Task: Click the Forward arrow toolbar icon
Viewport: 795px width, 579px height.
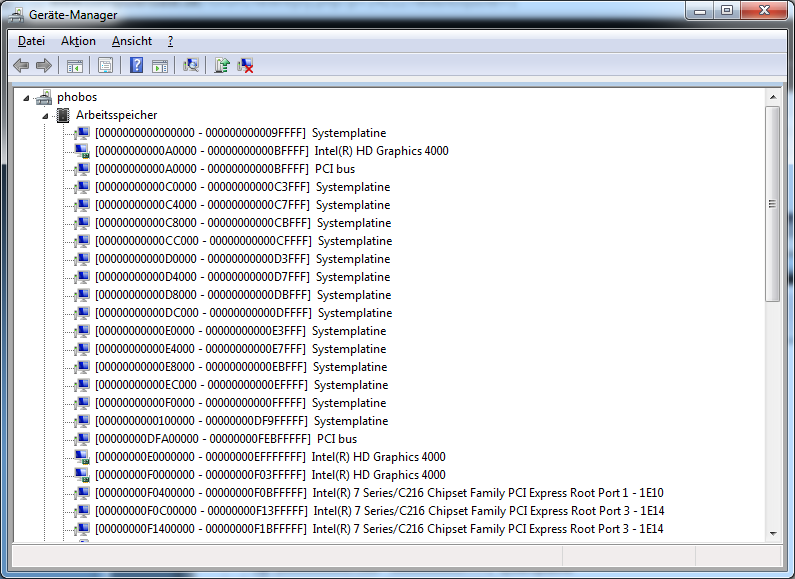Action: pyautogui.click(x=44, y=65)
